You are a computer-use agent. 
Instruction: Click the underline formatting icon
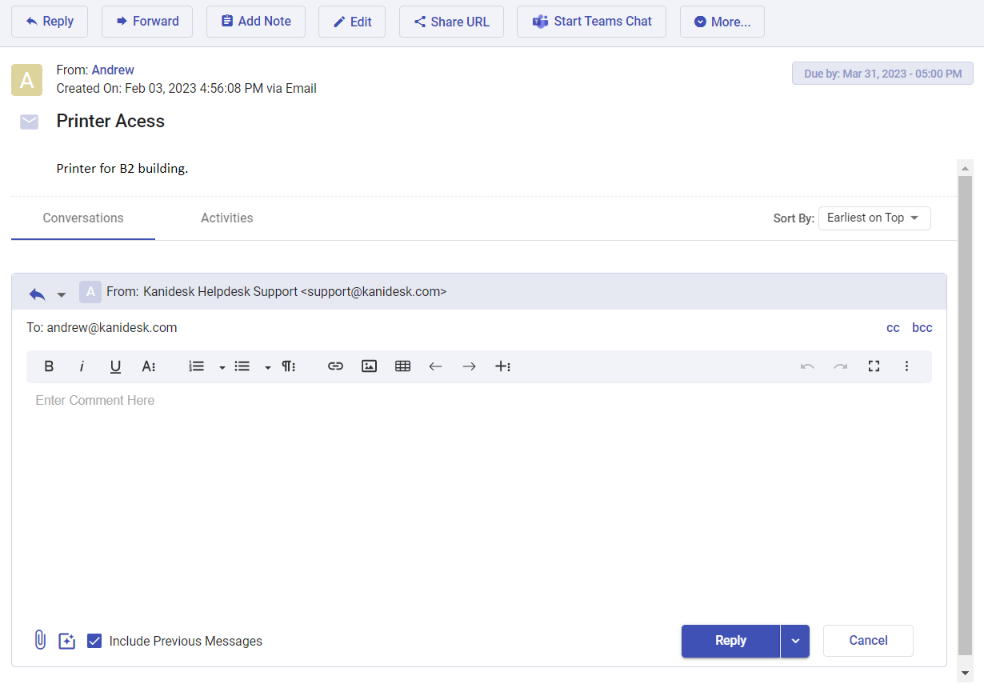coord(115,367)
